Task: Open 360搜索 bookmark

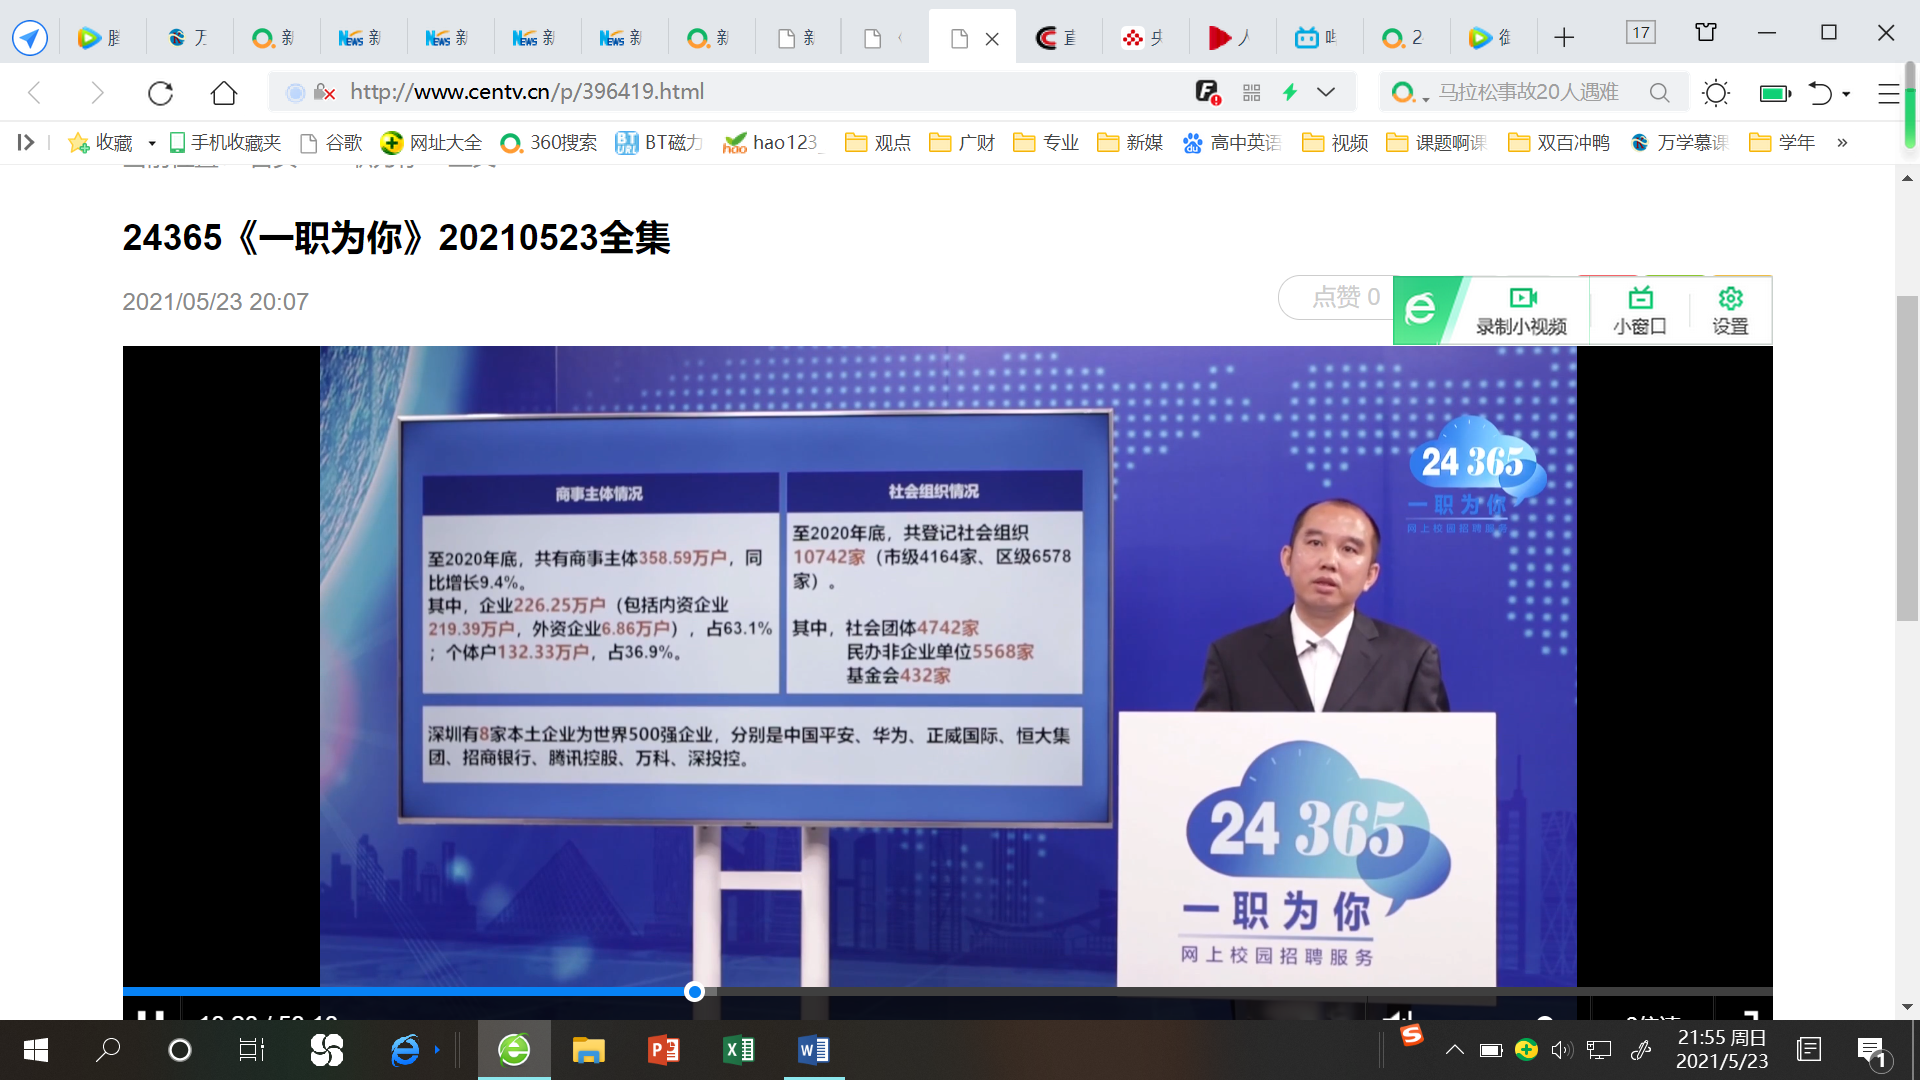Action: tap(549, 143)
